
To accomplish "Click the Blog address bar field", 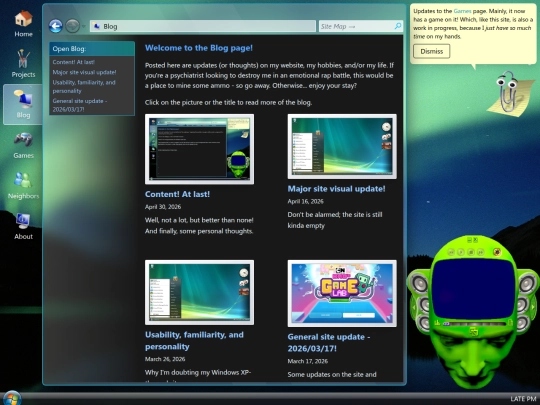I will [203, 26].
